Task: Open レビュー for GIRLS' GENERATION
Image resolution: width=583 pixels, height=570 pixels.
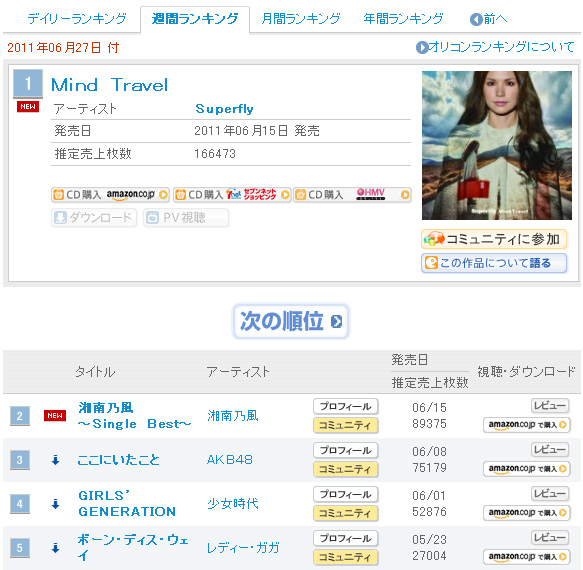Action: (x=550, y=493)
